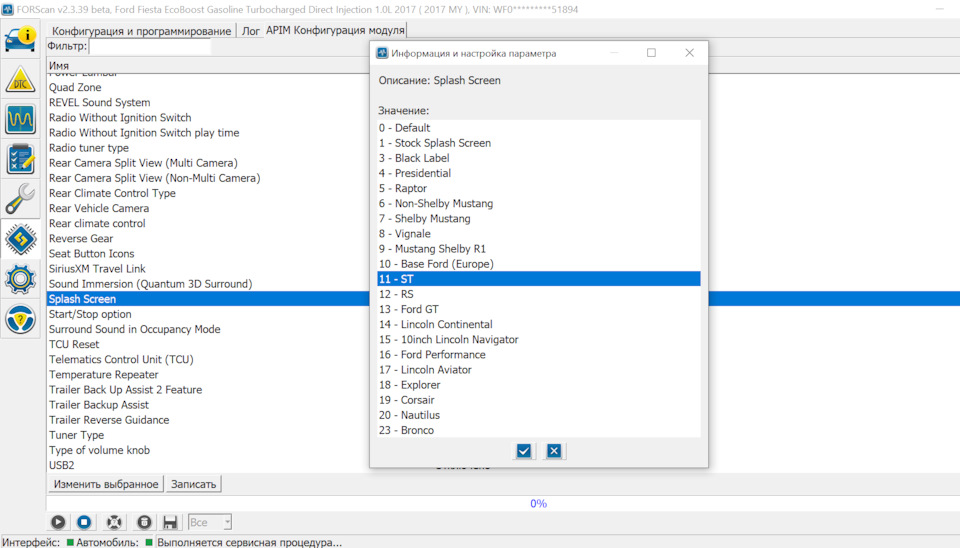Select value '7 - Shelby Mustang'
The width and height of the screenshot is (960, 548).
click(539, 219)
